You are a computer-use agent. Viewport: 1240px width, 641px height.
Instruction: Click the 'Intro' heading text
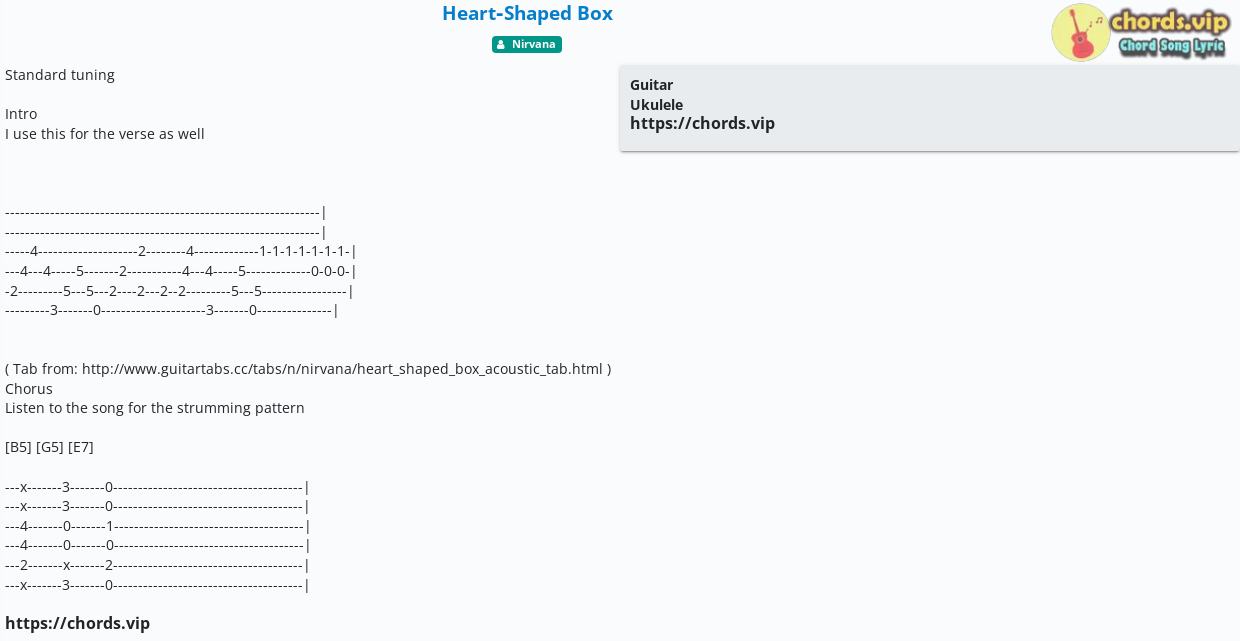(x=21, y=114)
